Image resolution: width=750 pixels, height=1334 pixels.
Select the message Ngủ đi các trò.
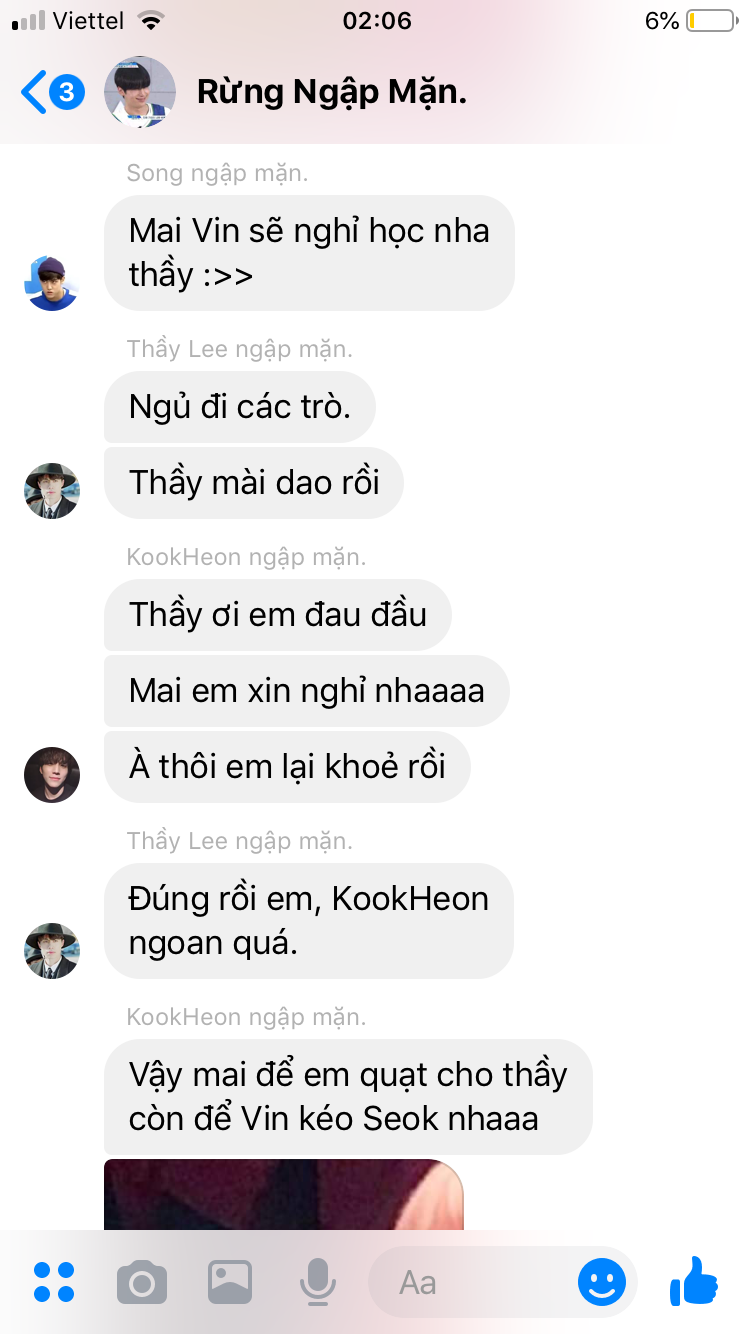point(240,407)
